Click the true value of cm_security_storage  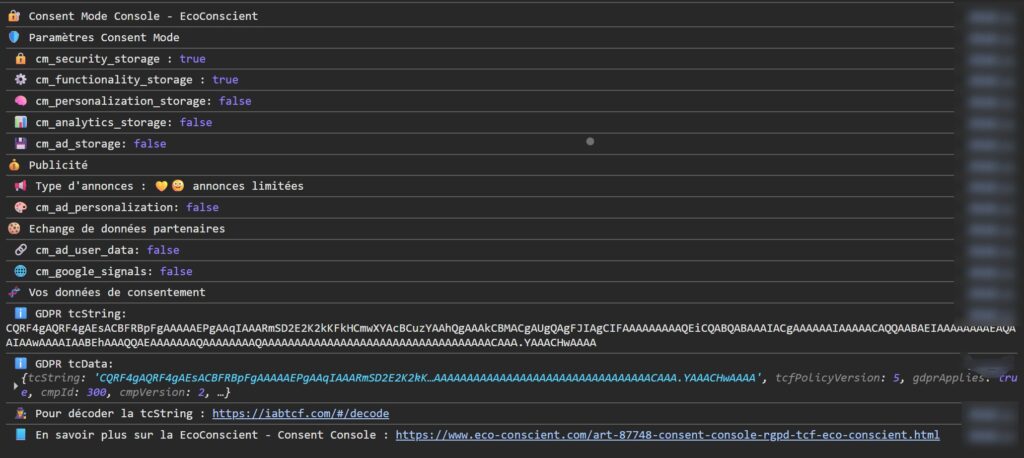tap(192, 59)
